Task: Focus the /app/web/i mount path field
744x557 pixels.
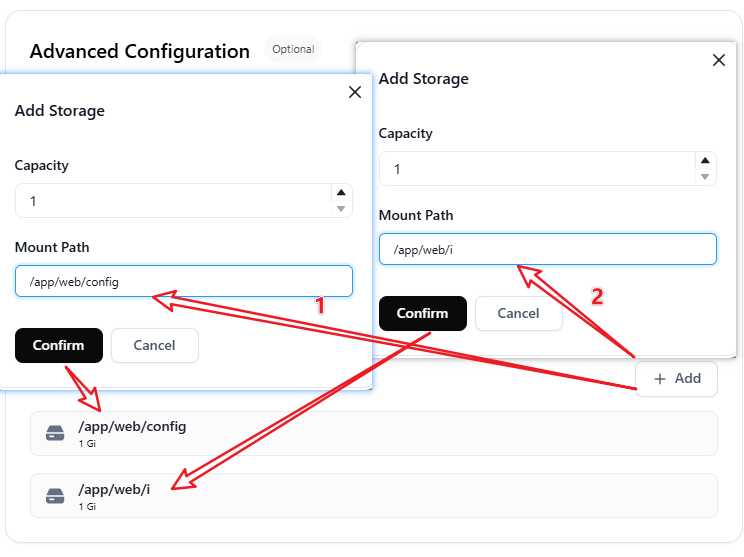Action: [x=548, y=249]
